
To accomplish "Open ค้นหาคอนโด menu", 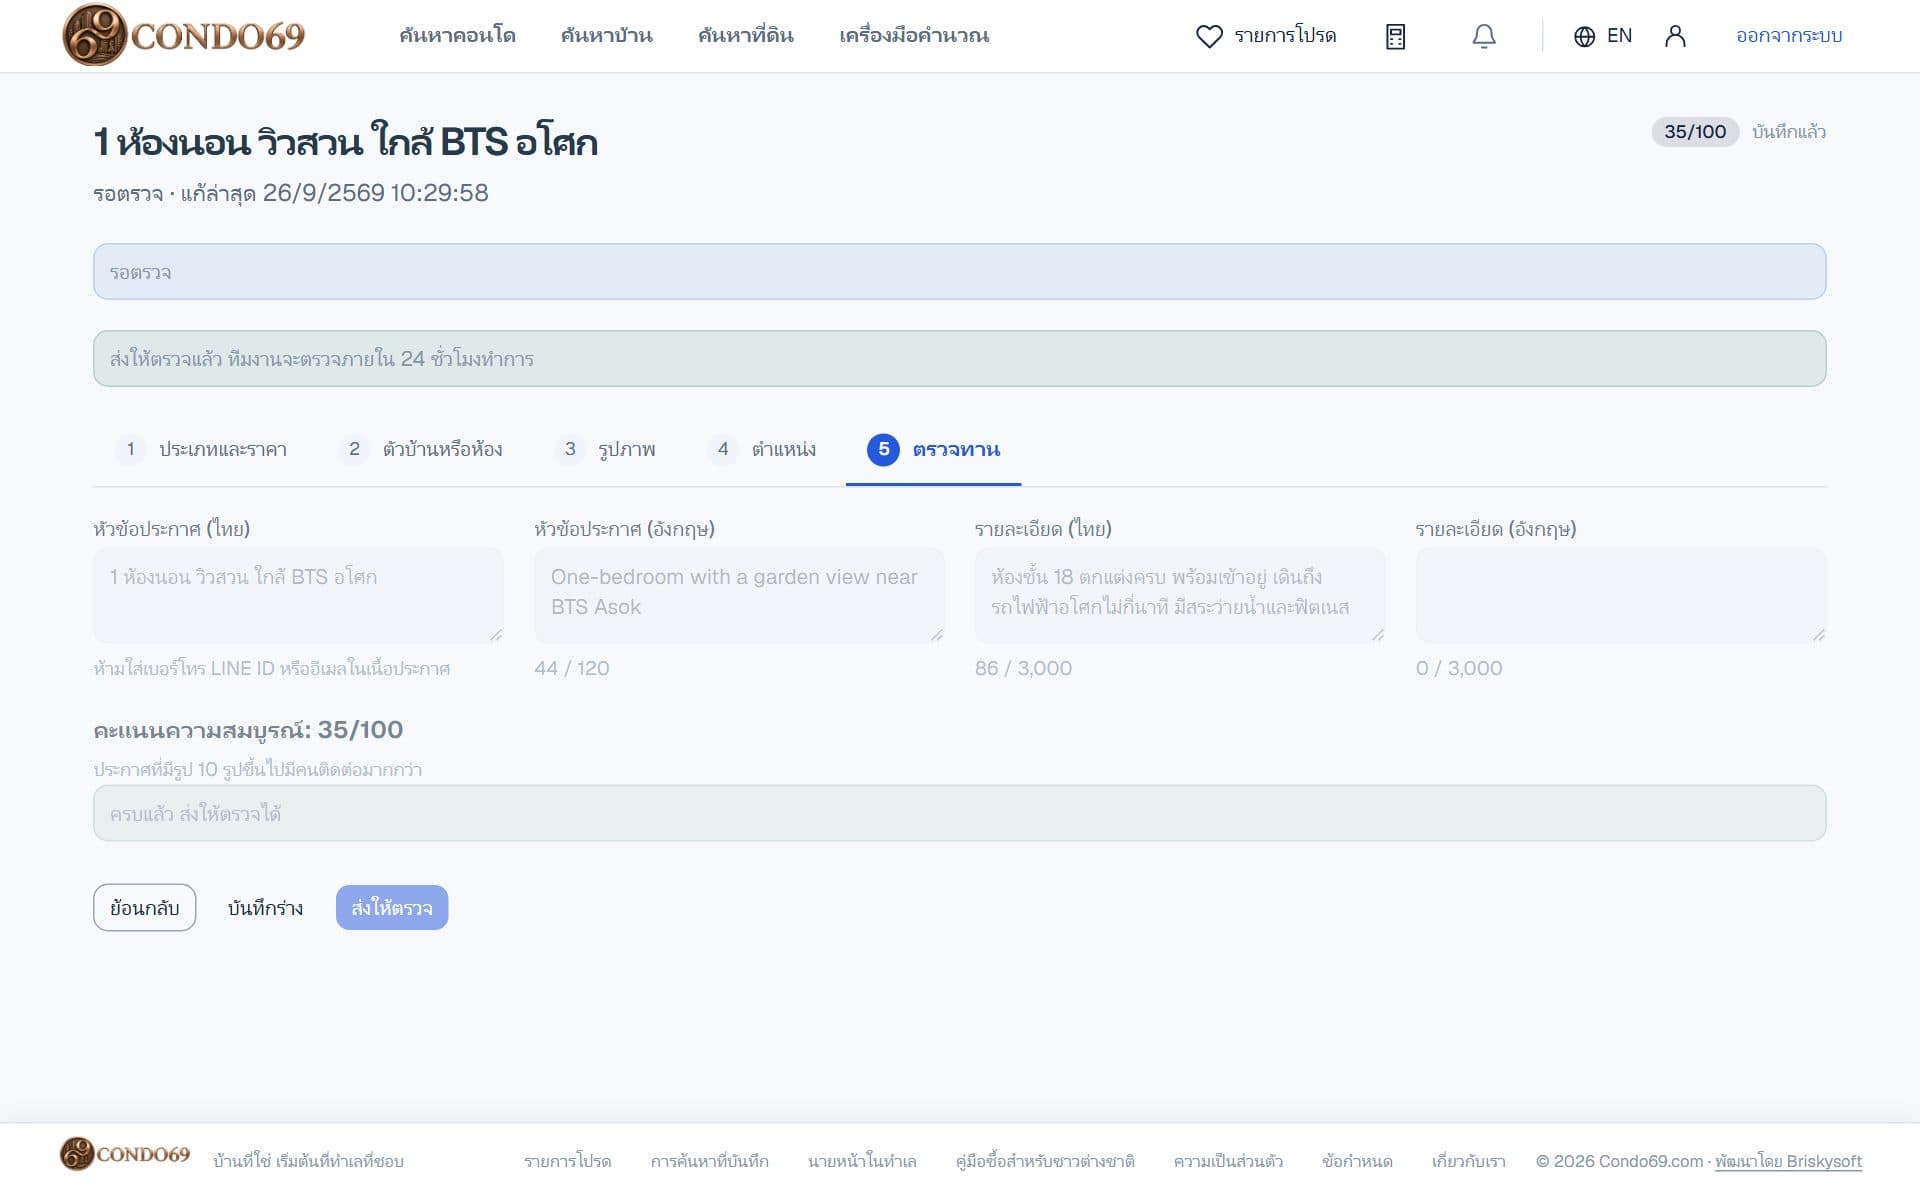I will pos(457,35).
